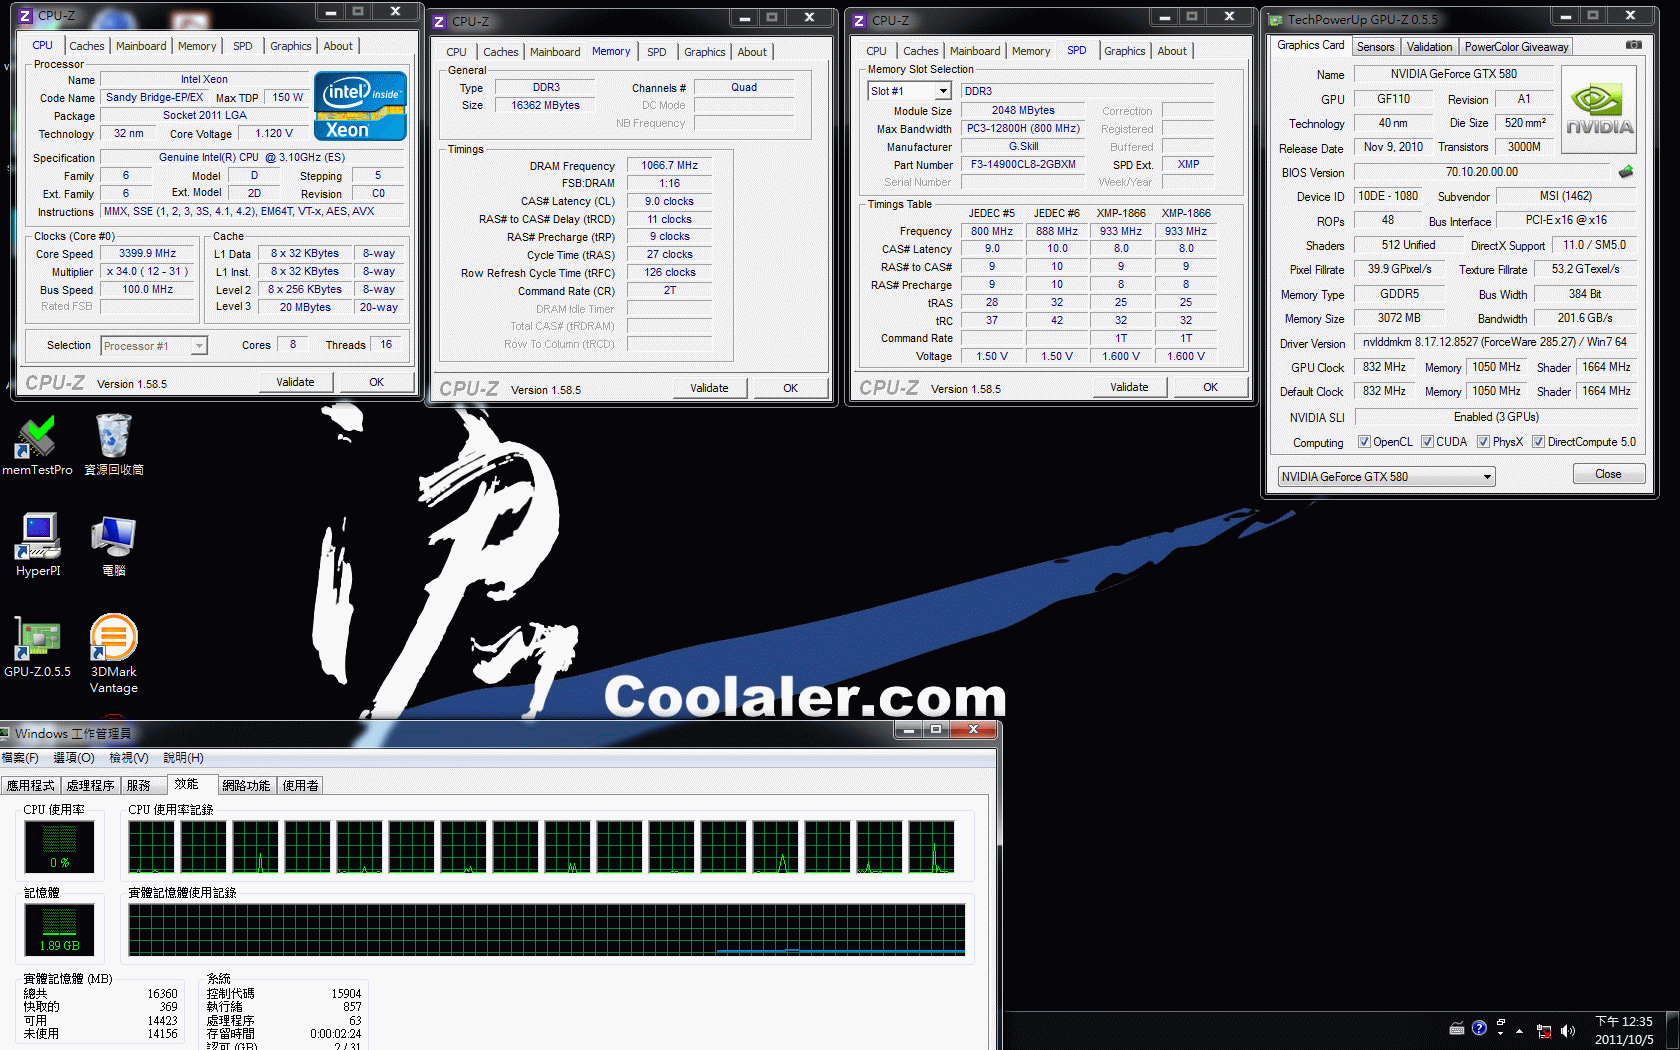Launch the 3DMark Vantage desktop shortcut

113,654
